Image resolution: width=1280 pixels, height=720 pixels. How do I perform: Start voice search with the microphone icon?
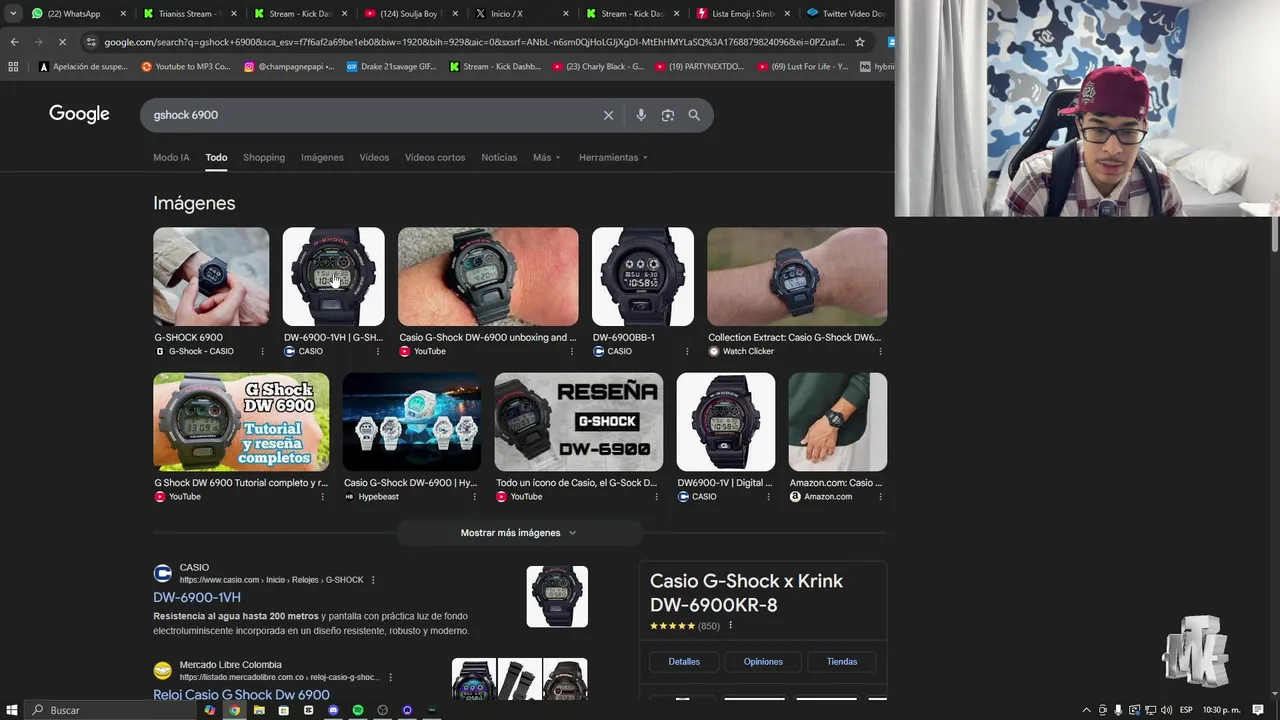641,115
